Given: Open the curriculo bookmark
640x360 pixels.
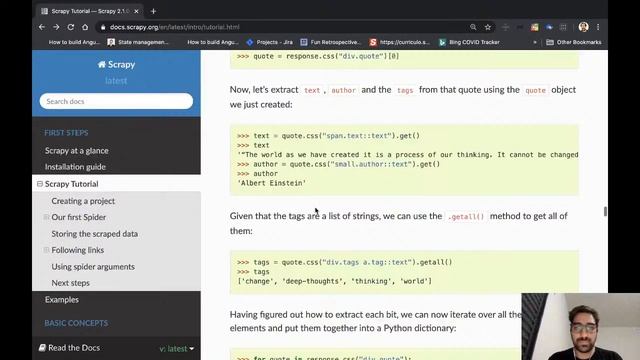Looking at the screenshot, I should (x=400, y=42).
